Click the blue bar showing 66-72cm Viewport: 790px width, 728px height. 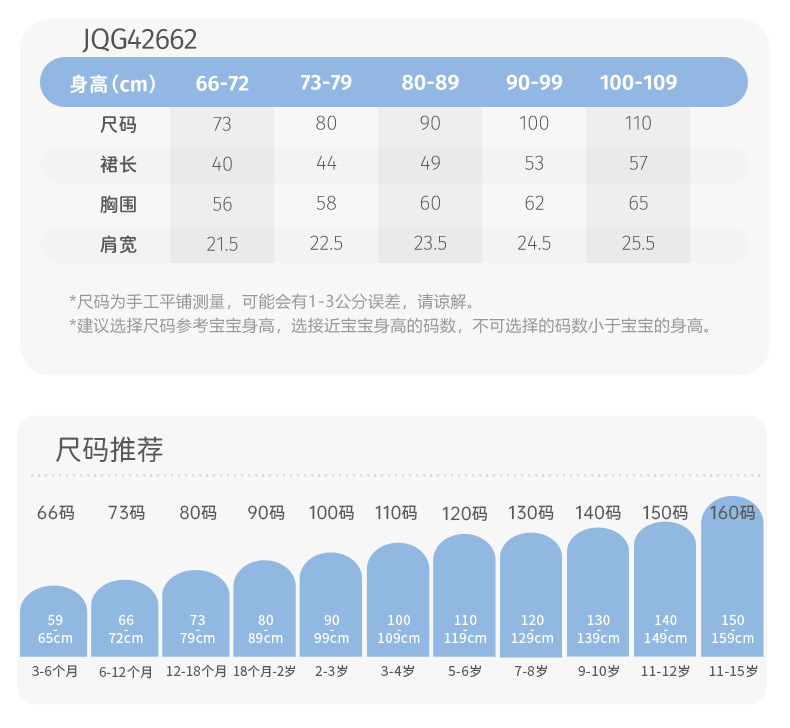pos(124,618)
